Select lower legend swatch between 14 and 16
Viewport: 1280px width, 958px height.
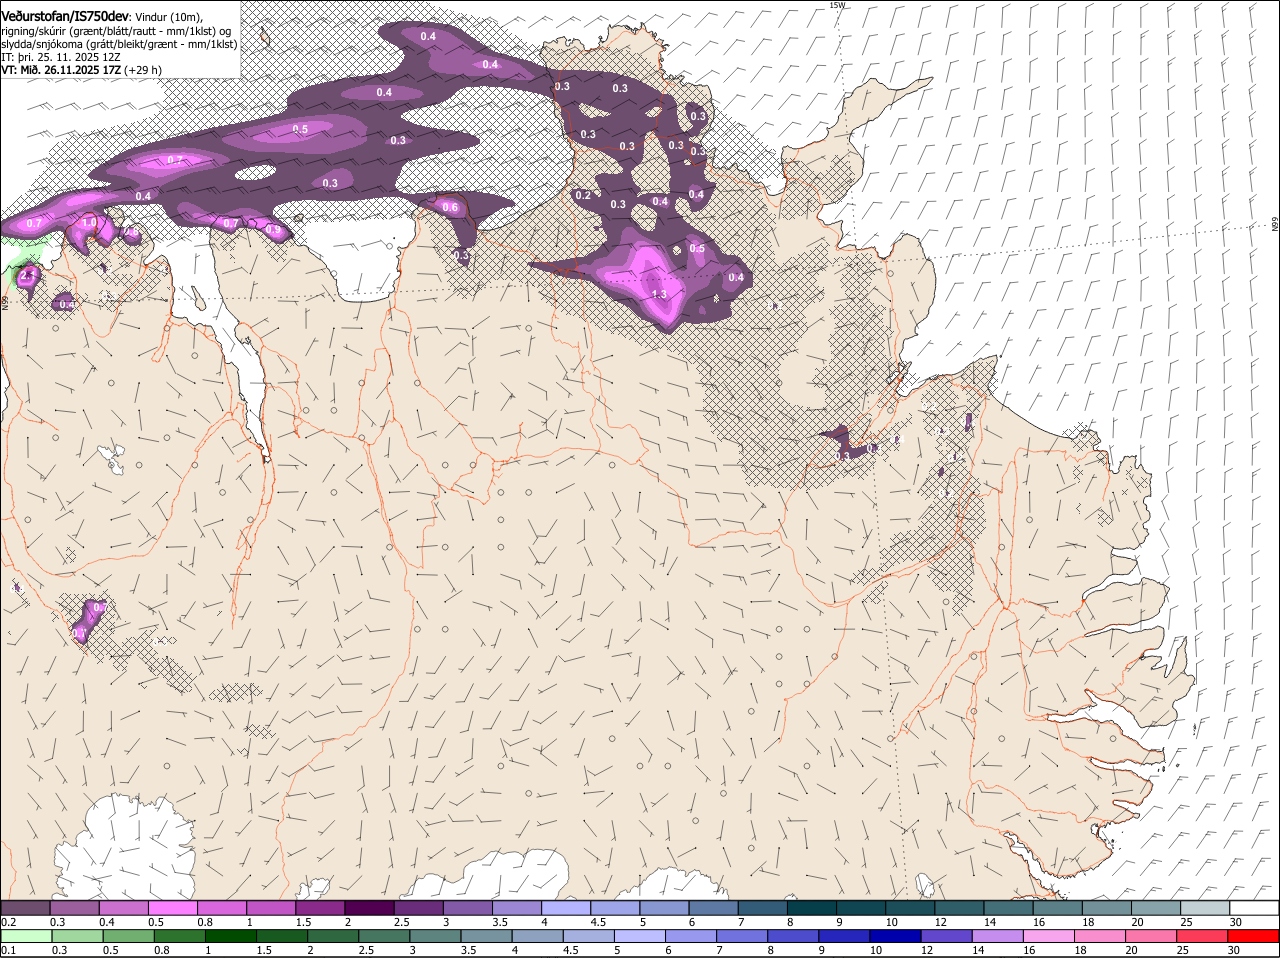[999, 937]
